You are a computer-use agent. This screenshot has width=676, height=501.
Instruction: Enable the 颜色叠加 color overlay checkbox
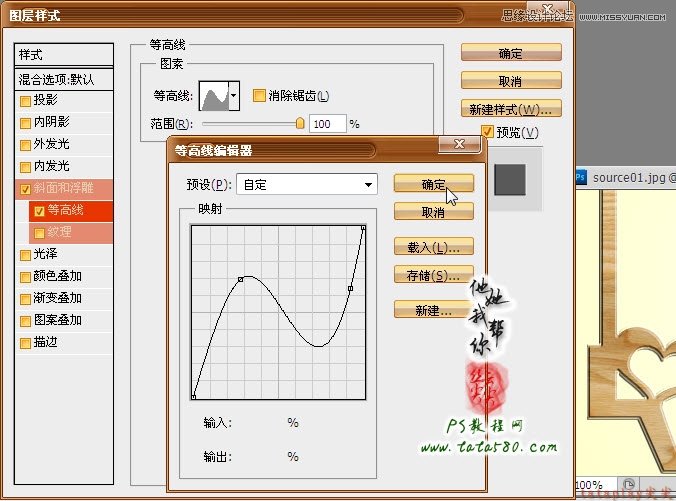point(25,277)
